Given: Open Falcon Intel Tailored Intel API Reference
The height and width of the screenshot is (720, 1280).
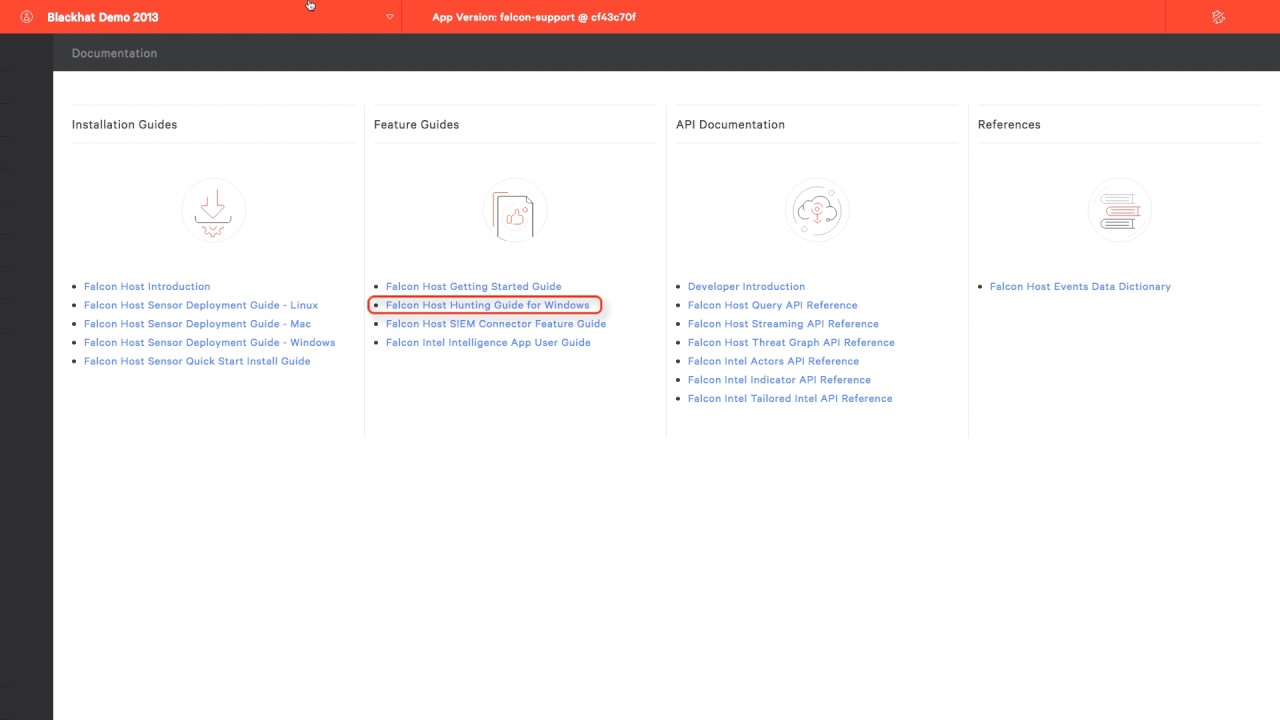Looking at the screenshot, I should click(x=790, y=398).
